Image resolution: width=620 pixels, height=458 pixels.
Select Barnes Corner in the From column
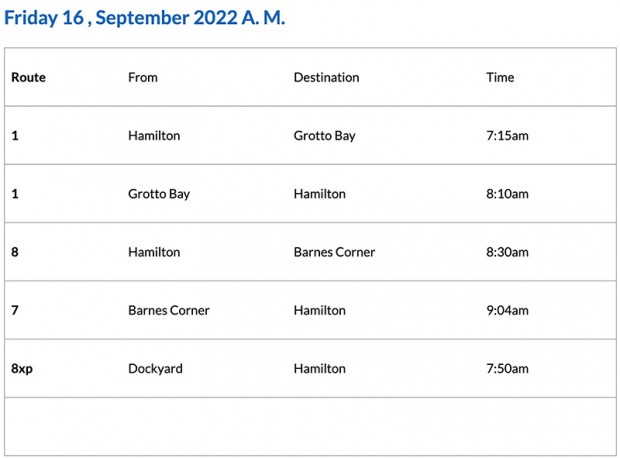pos(169,310)
